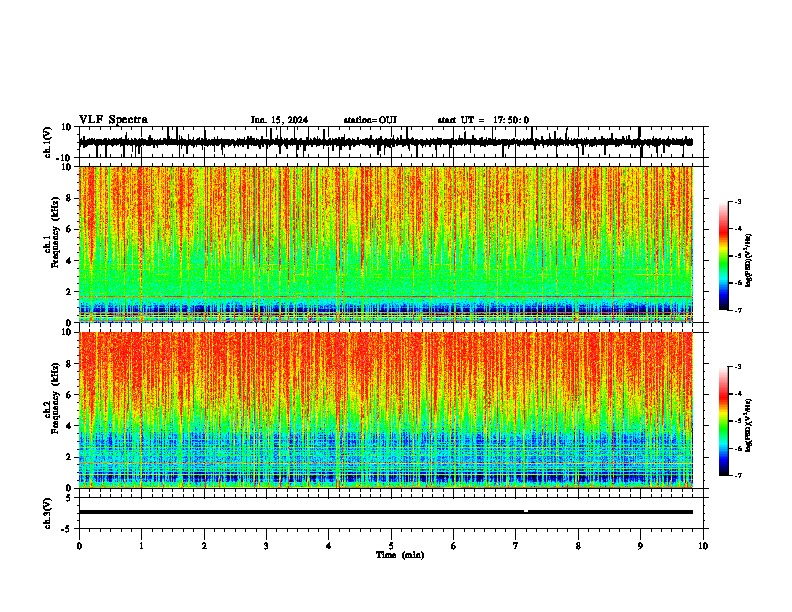Screen dimensions: 792x612
Task: Click the "-3" label atop the ch.1 color bar
Action: coord(737,201)
